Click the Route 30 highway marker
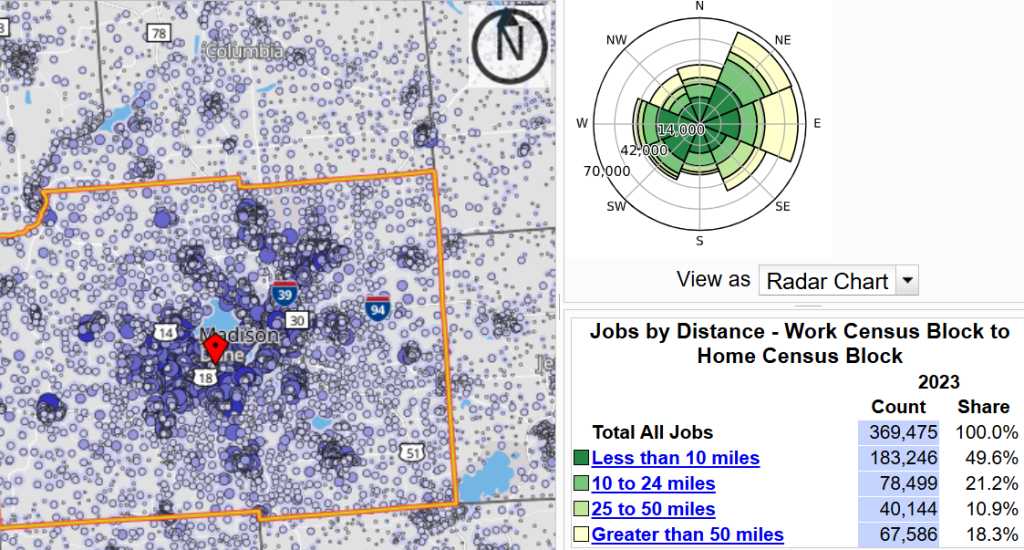This screenshot has width=1024, height=550. (x=296, y=320)
